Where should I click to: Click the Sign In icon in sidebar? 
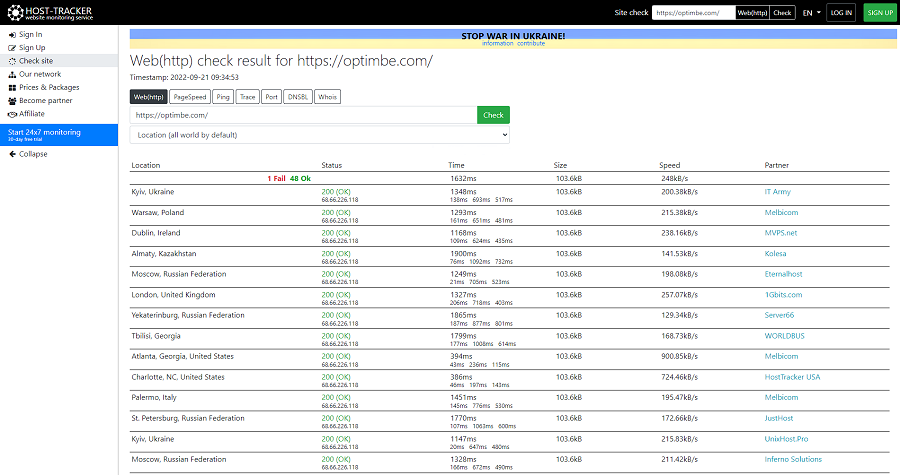pyautogui.click(x=12, y=35)
